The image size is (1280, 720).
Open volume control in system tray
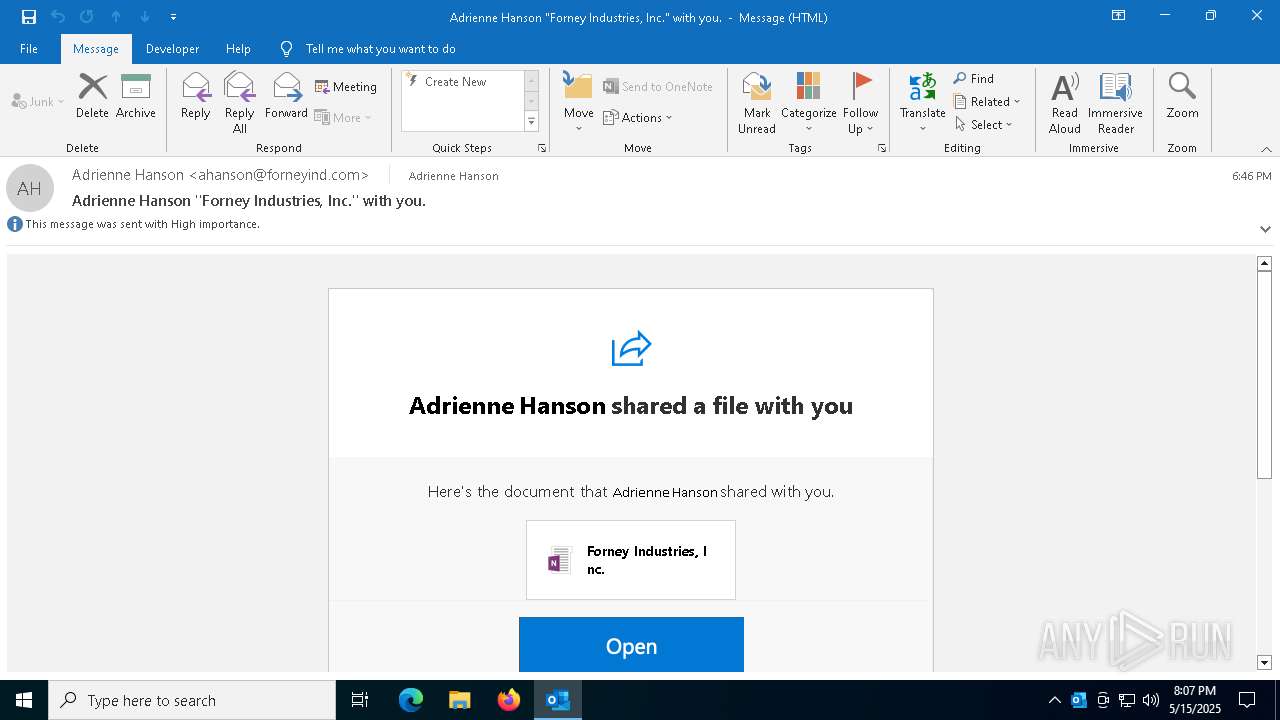click(x=1151, y=700)
